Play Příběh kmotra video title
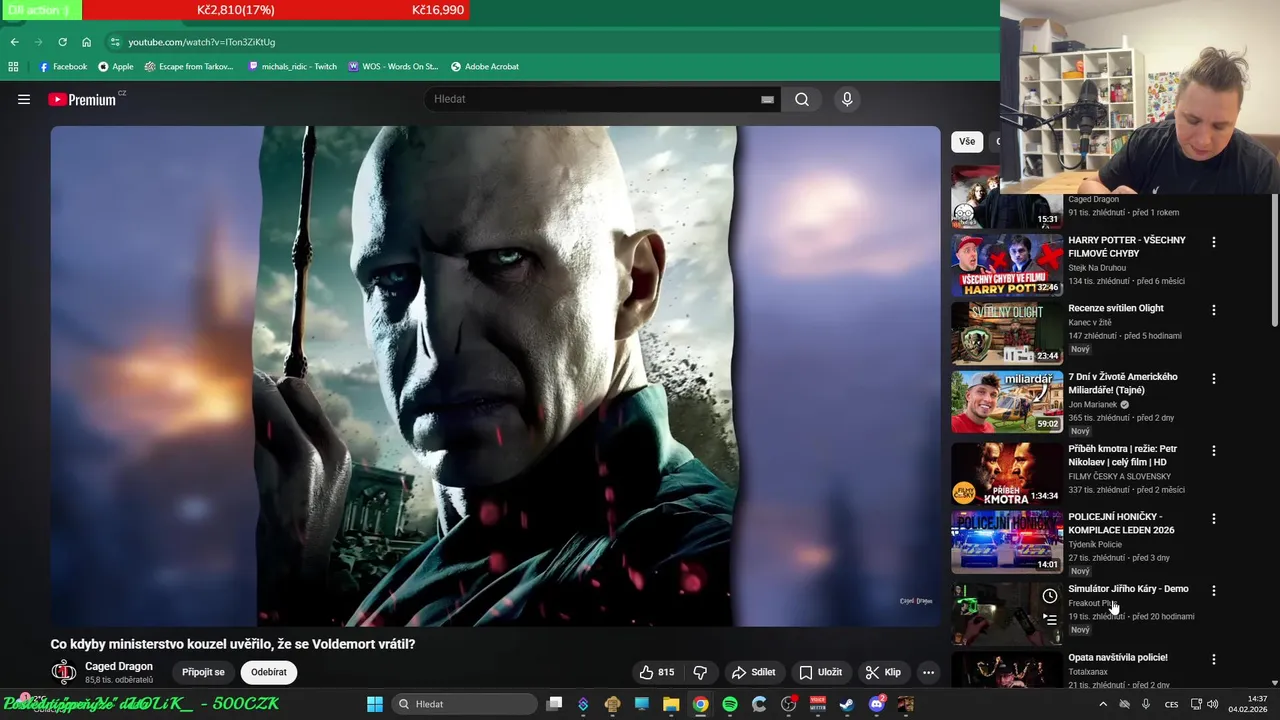This screenshot has width=1280, height=720. coord(1122,455)
